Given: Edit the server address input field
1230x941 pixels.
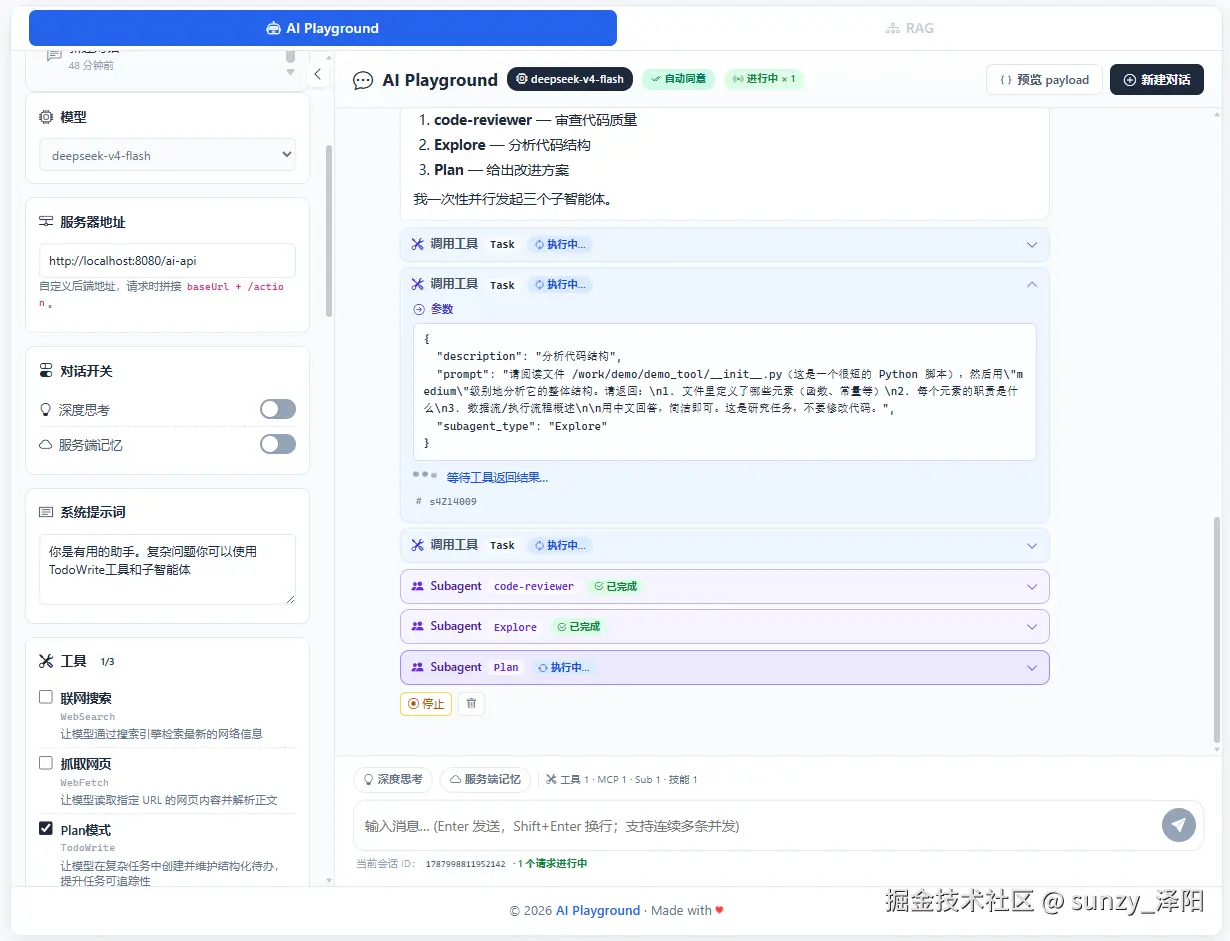Looking at the screenshot, I should coord(167,261).
